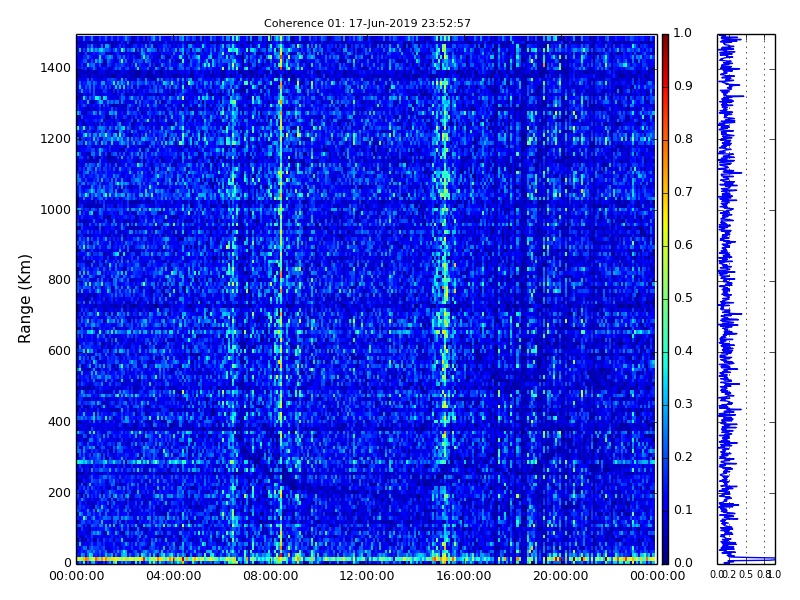Click the blue profile line in the side panel
The image size is (800, 600).
coord(727,299)
